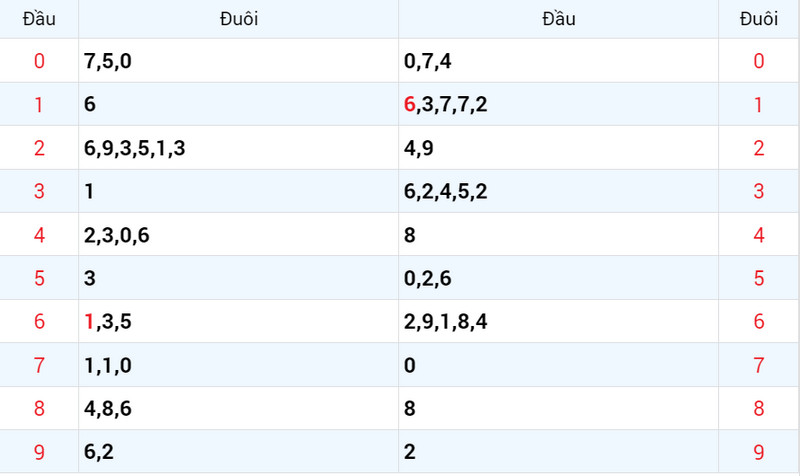Click the cell containing 2,9,1,8,4
Image resolution: width=800 pixels, height=476 pixels.
pyautogui.click(x=558, y=321)
